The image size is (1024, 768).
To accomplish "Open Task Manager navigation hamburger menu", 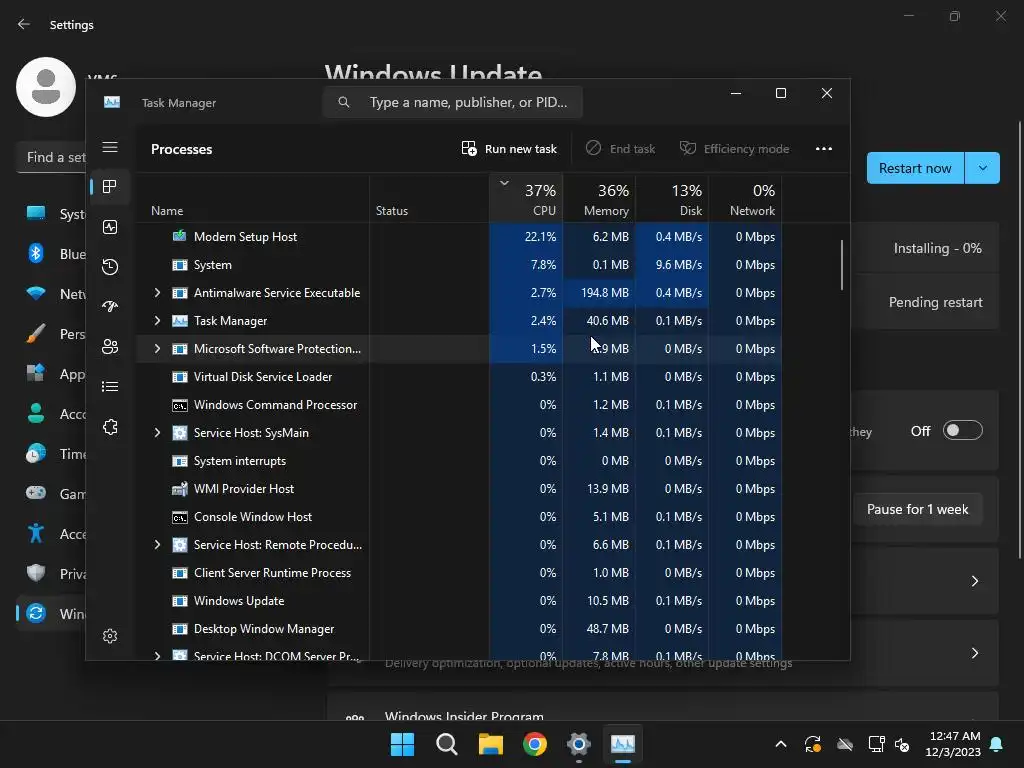I will pos(110,147).
